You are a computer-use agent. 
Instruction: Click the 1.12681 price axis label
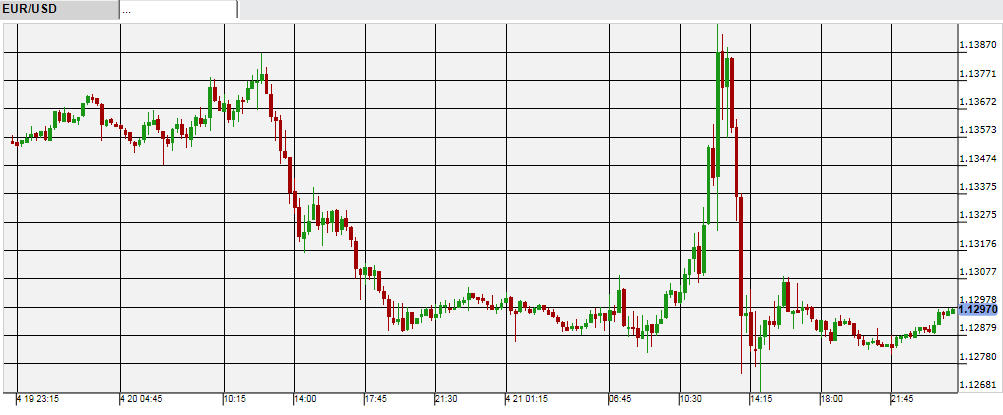point(978,384)
